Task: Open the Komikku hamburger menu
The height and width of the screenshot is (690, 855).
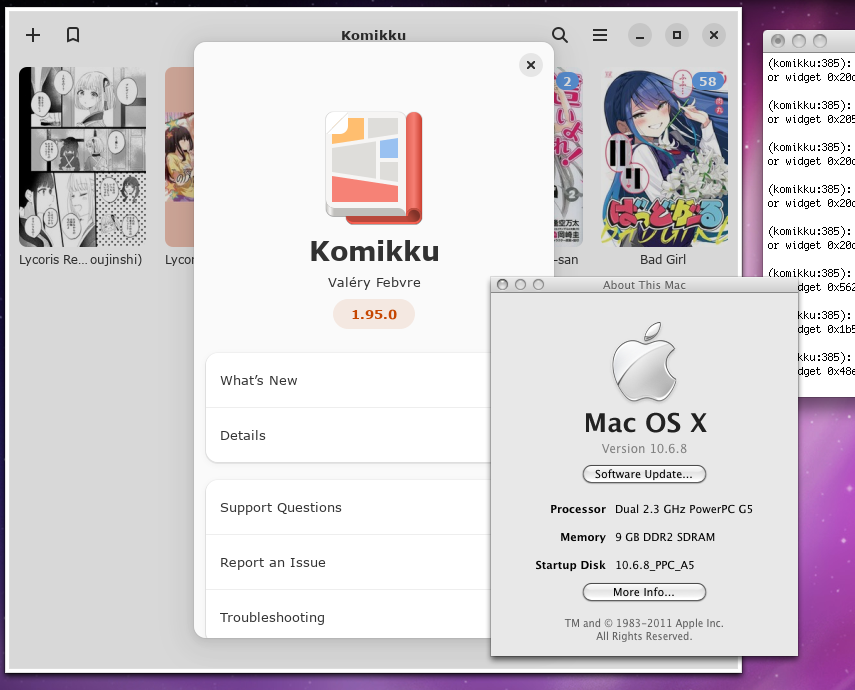Action: (x=600, y=35)
